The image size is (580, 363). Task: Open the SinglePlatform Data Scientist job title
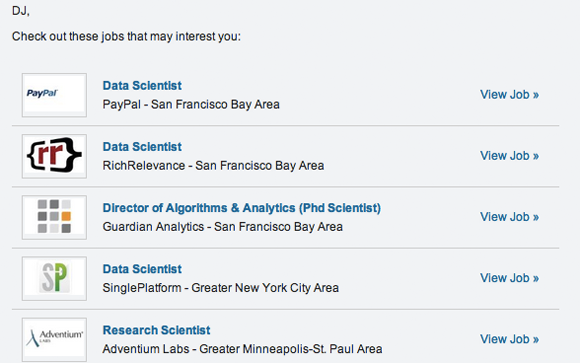click(x=142, y=269)
